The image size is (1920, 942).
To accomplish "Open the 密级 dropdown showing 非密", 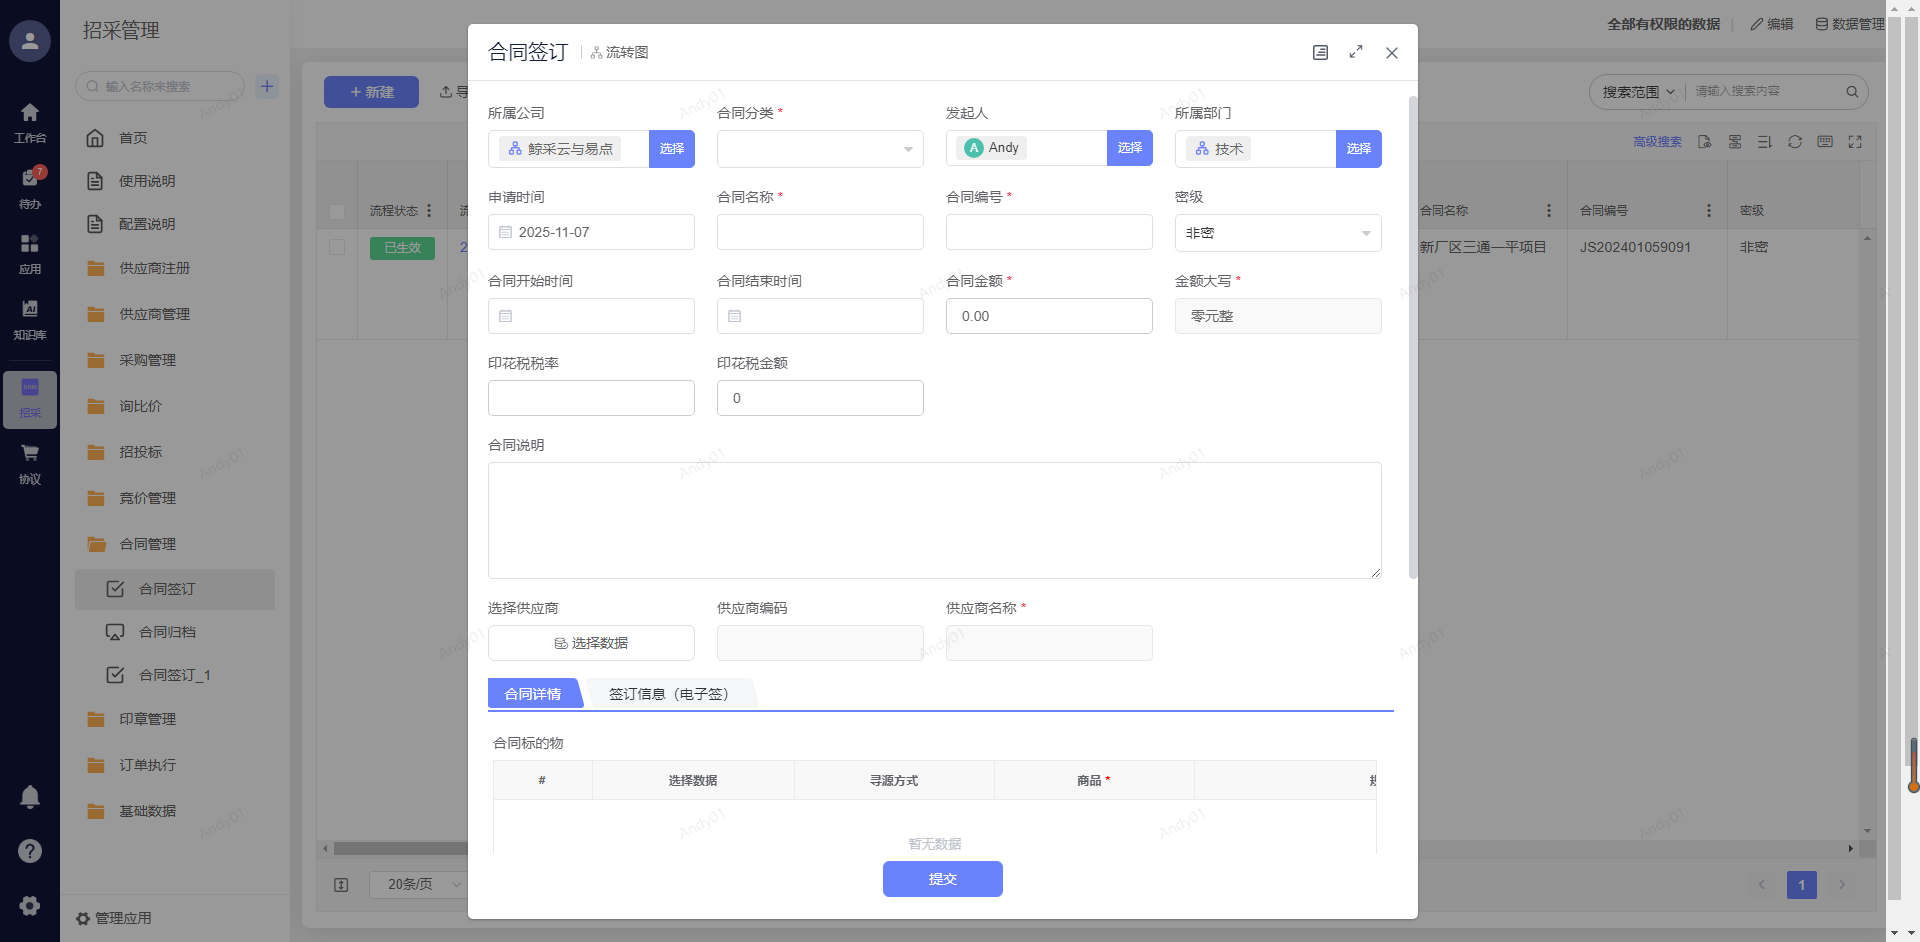I will (x=1277, y=233).
